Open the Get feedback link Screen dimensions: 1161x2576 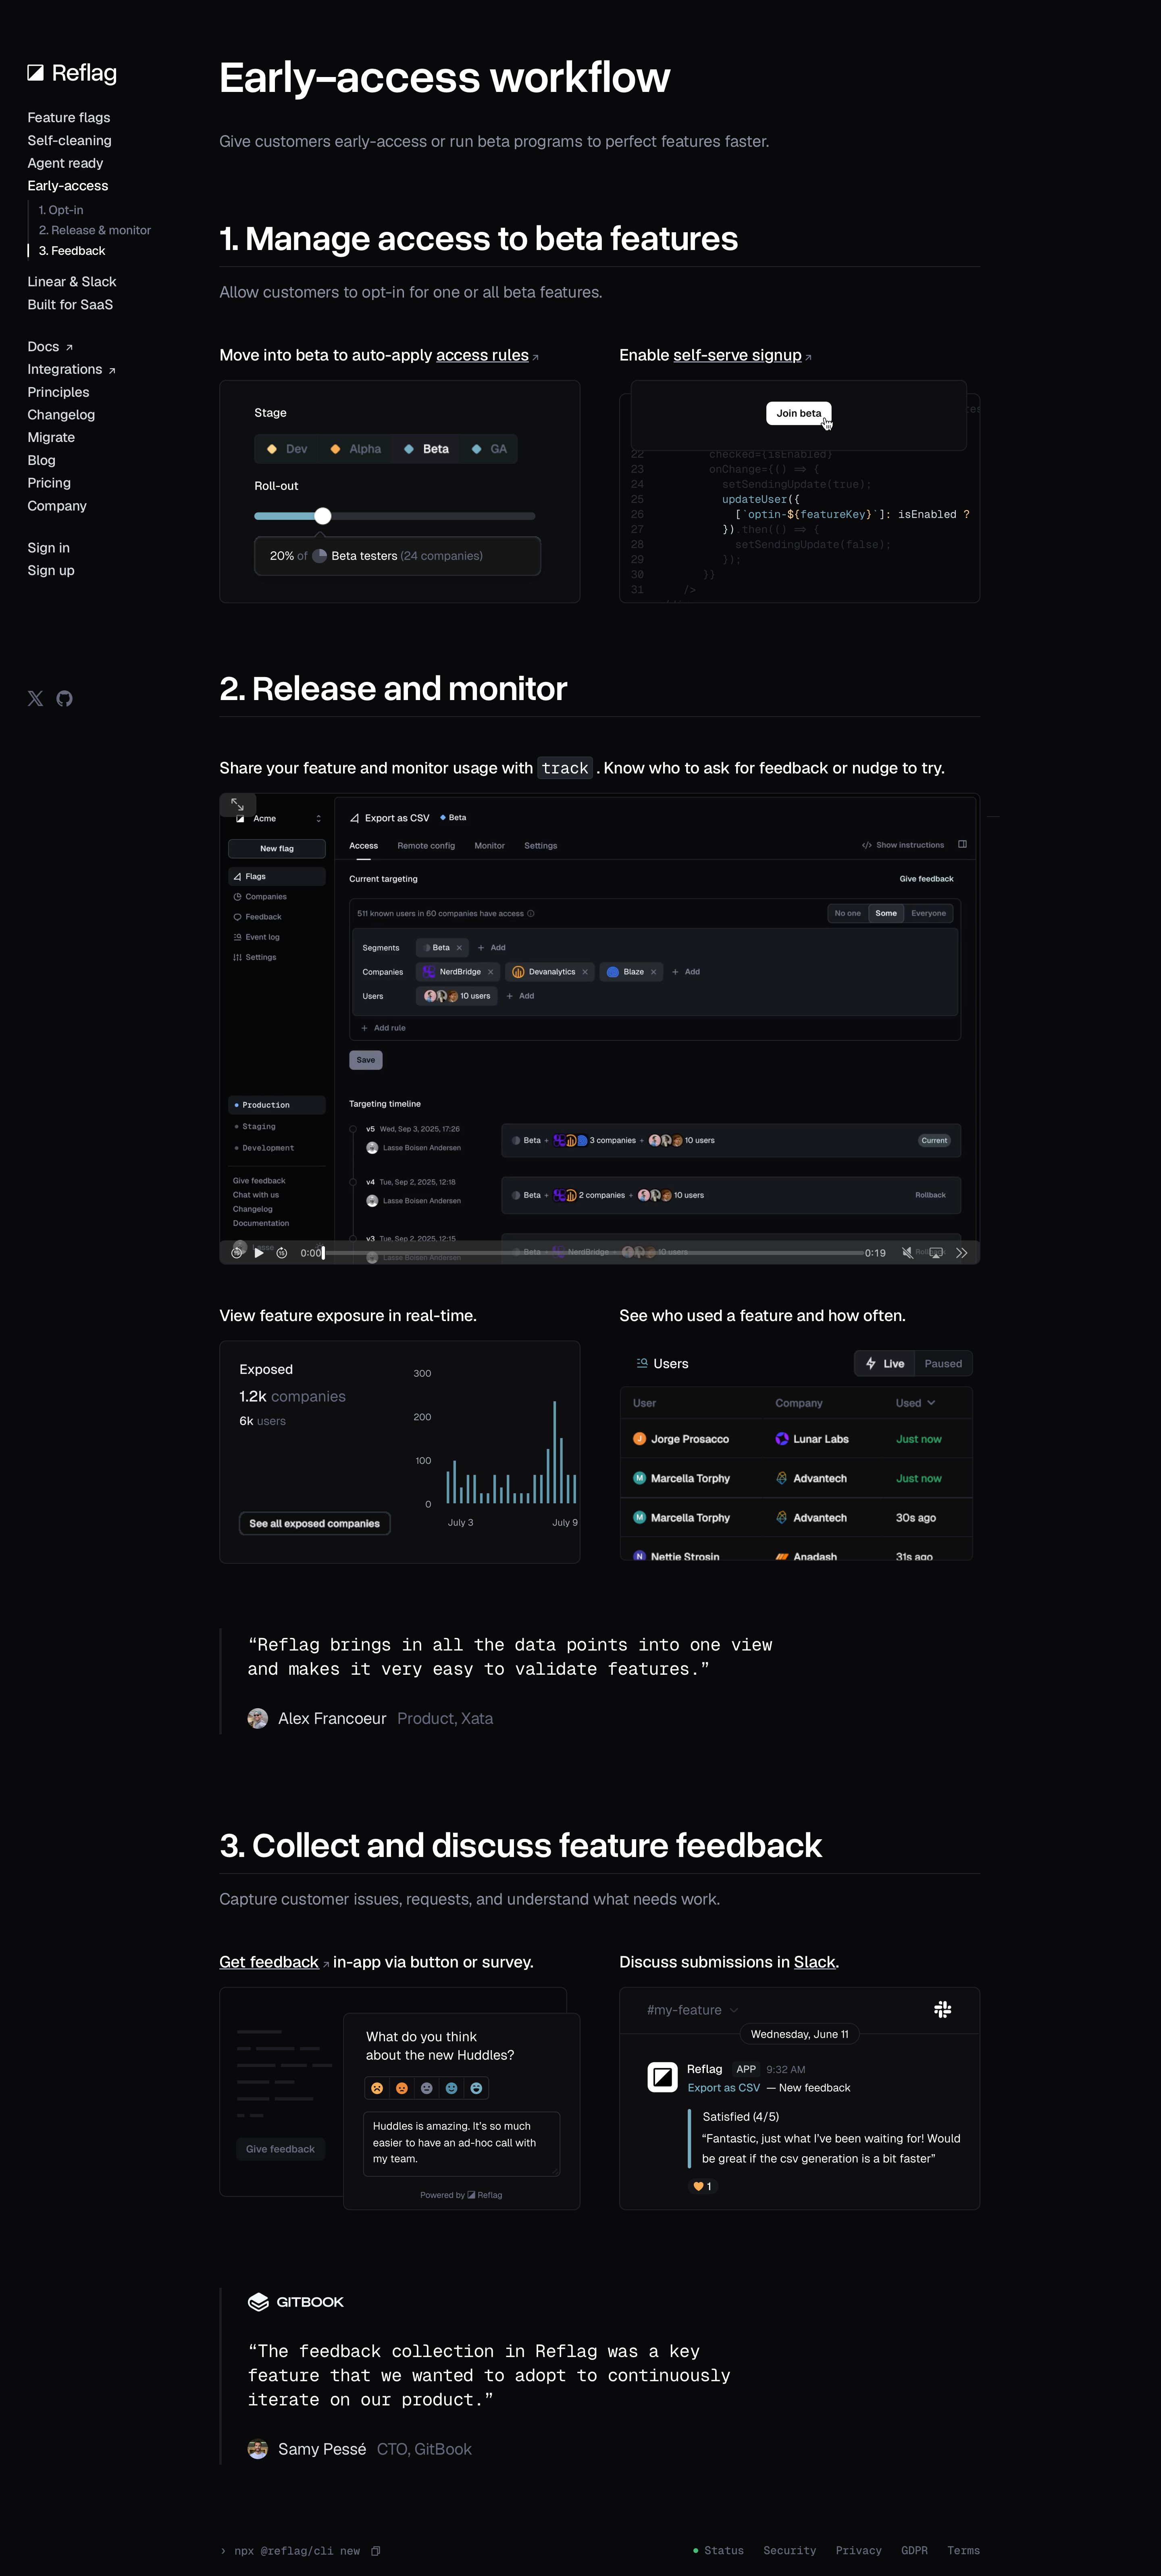pos(269,1962)
